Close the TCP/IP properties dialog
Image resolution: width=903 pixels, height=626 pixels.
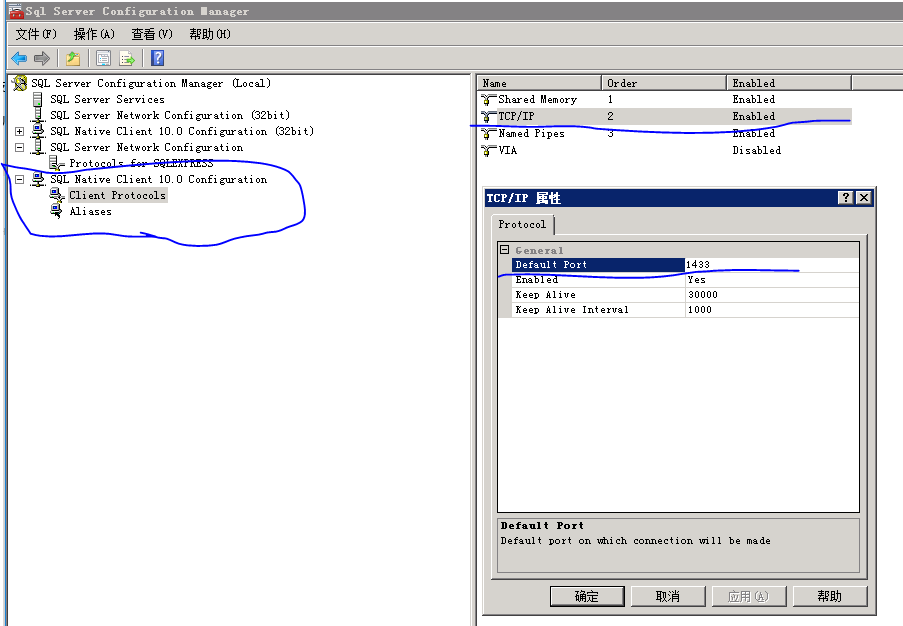pos(864,198)
